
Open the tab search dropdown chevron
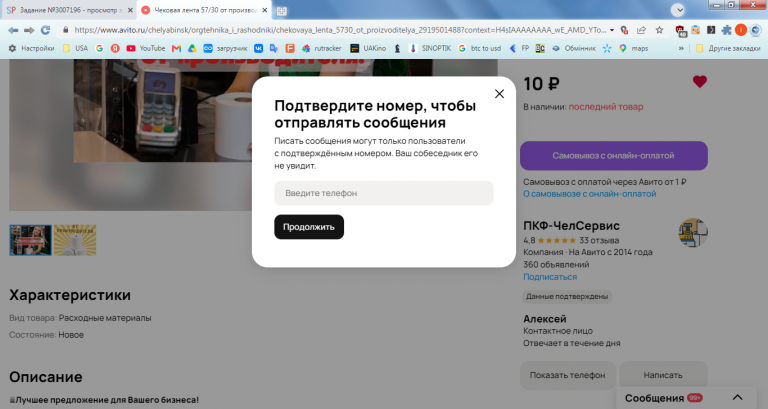point(678,10)
